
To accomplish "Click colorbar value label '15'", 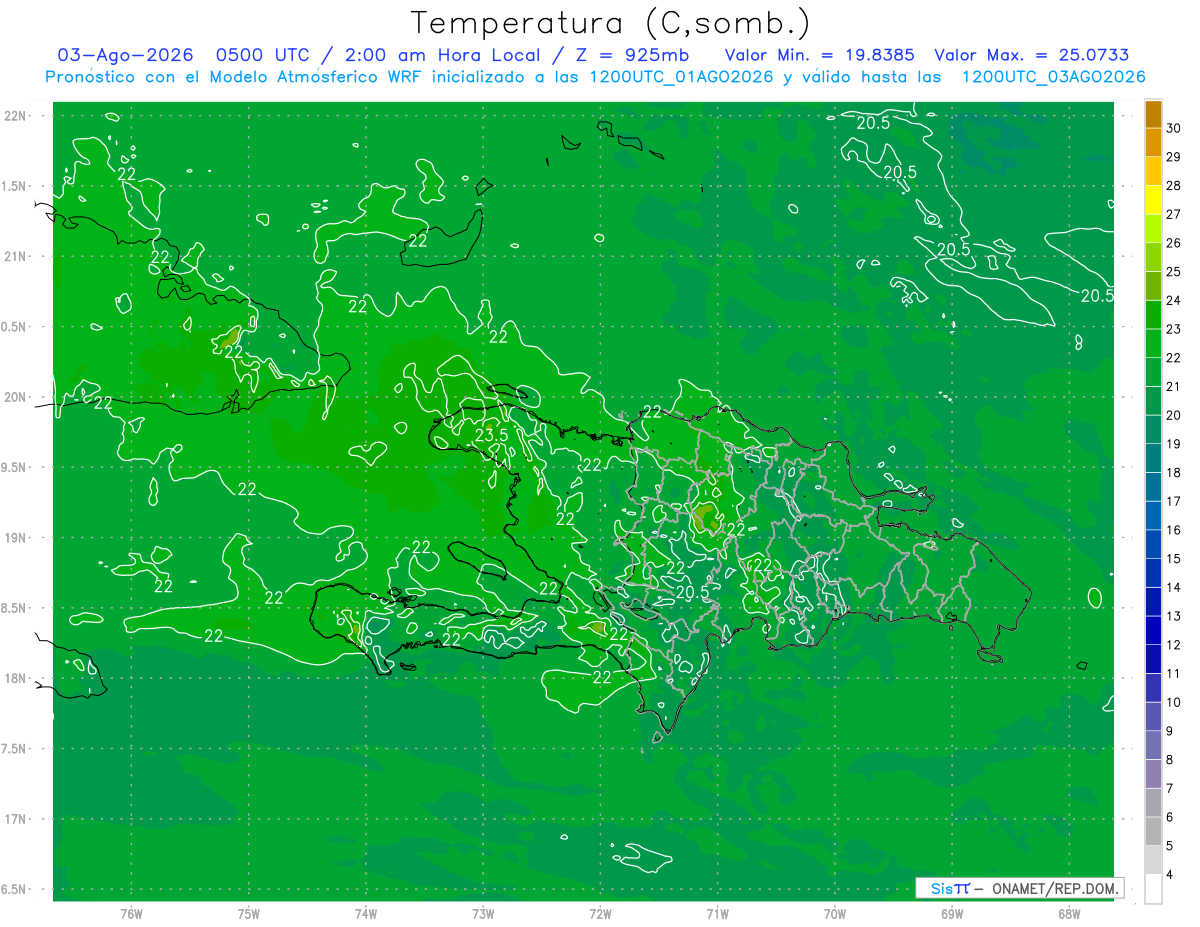I will point(1174,559).
